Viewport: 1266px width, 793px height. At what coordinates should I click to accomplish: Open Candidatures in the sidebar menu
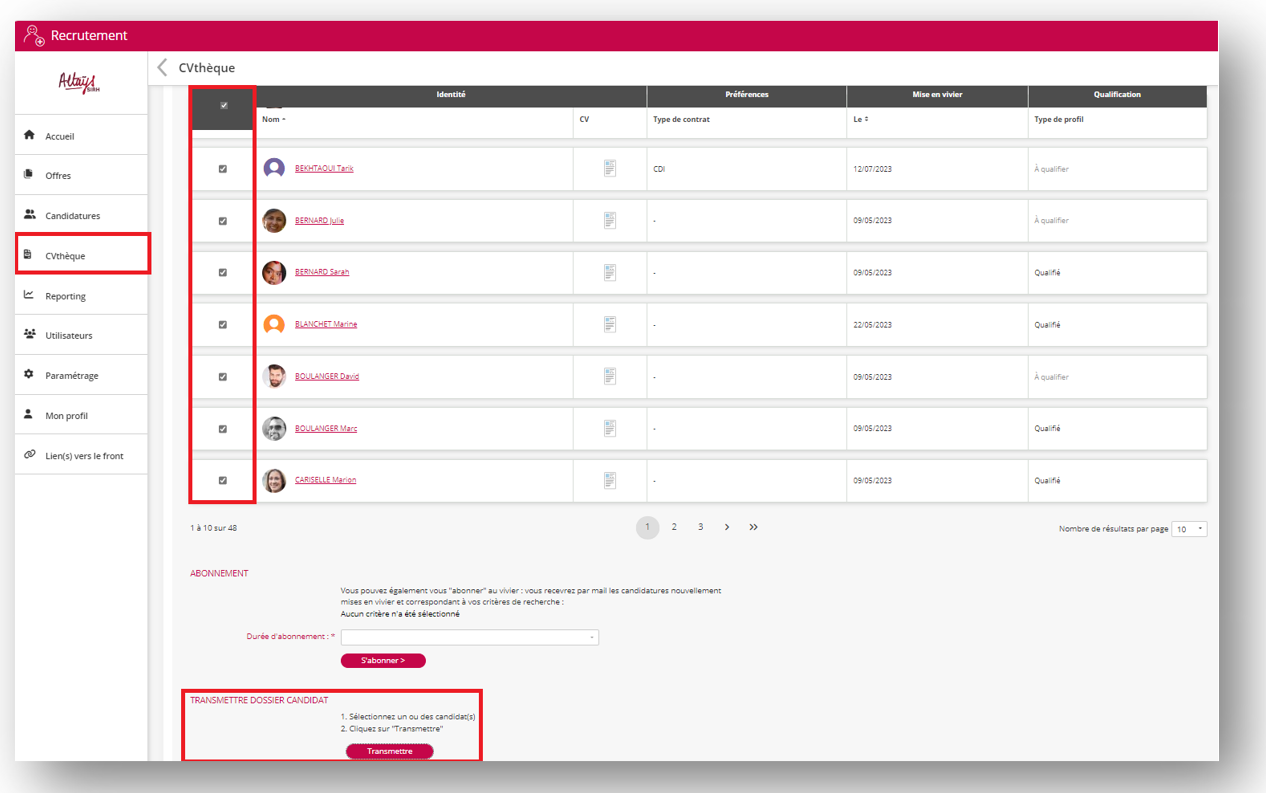click(x=72, y=216)
